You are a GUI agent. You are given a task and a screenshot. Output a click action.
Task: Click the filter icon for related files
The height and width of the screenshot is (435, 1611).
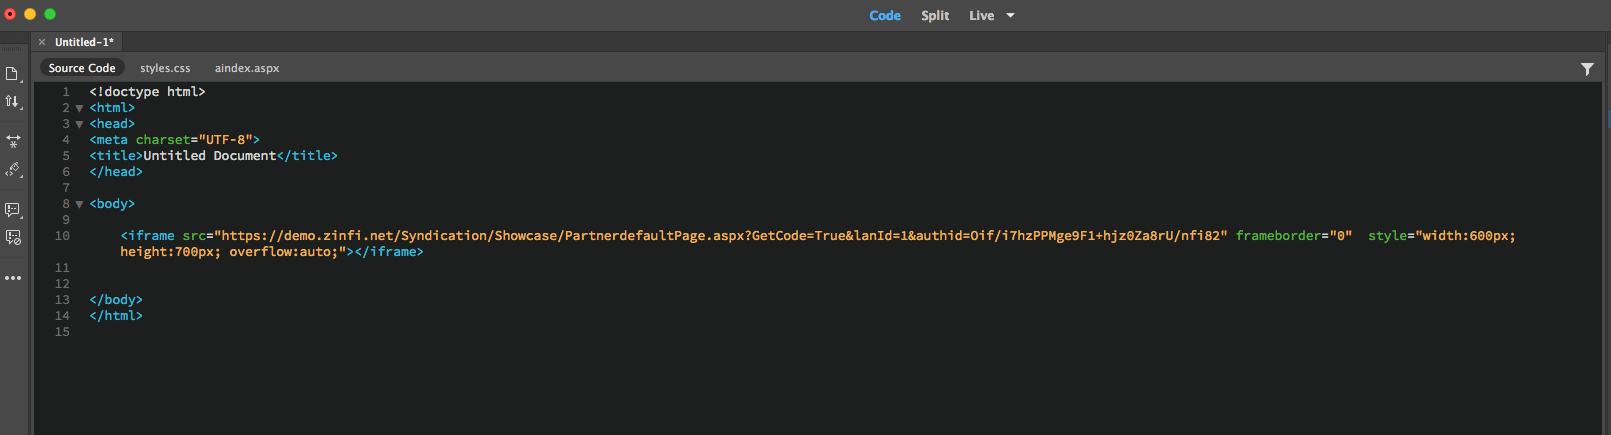tap(1587, 69)
